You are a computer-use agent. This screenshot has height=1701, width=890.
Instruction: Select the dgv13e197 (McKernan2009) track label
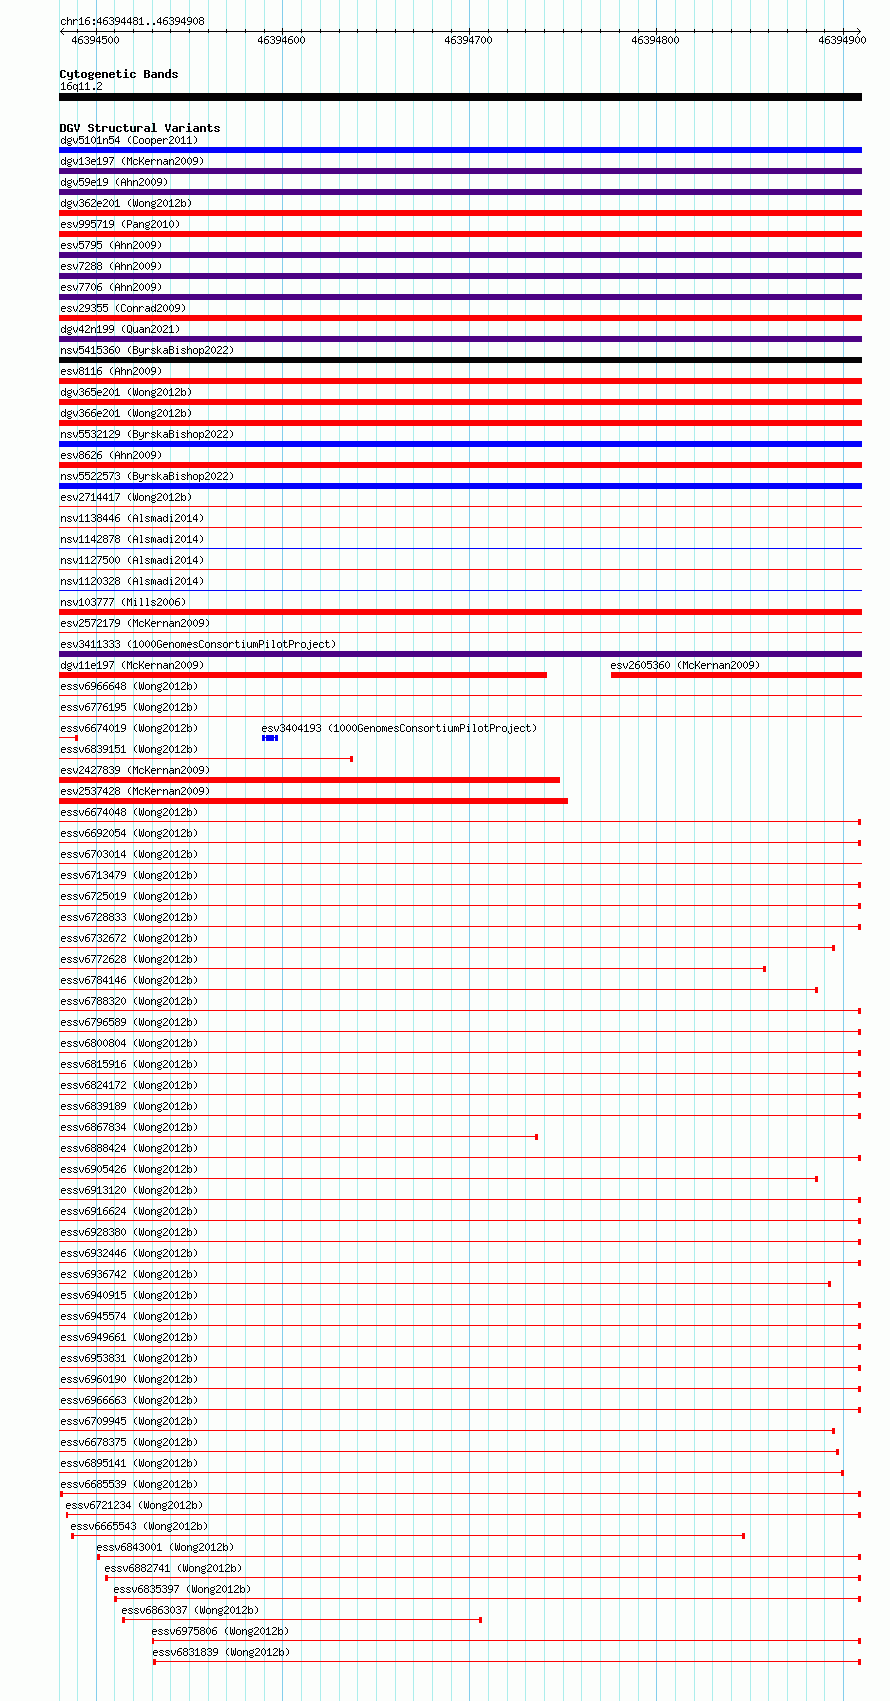132,161
